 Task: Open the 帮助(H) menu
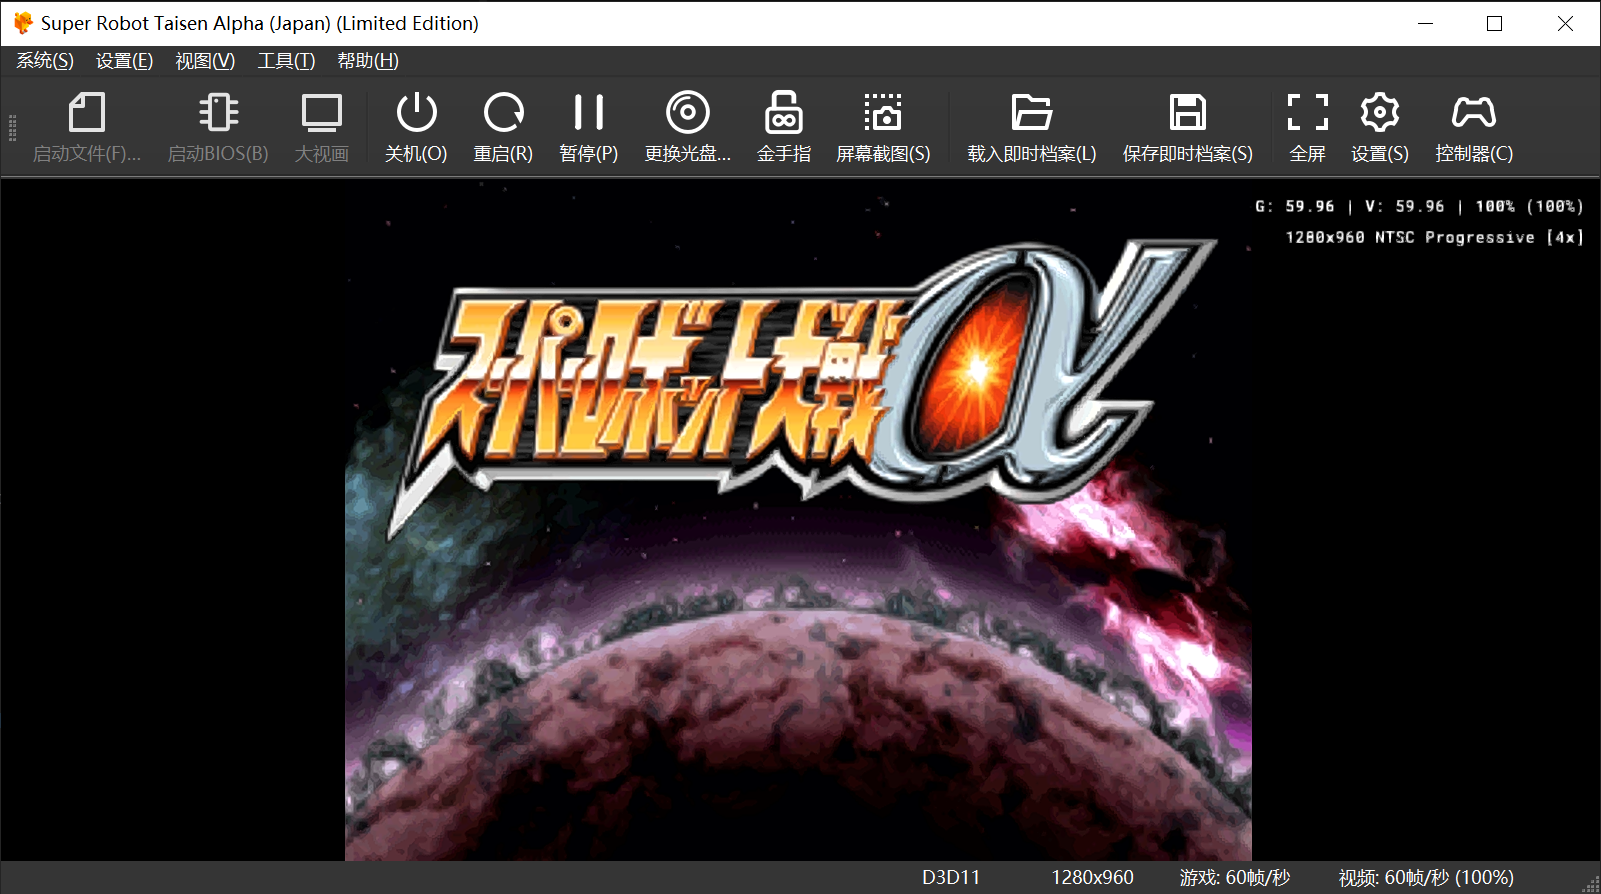click(x=368, y=61)
